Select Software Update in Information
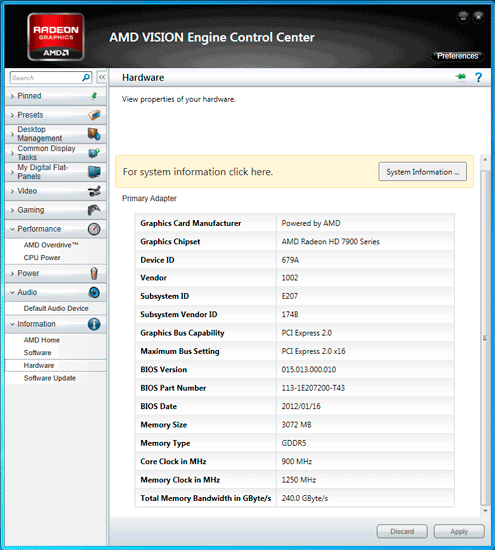Viewport: 495px width, 550px height. 49,378
